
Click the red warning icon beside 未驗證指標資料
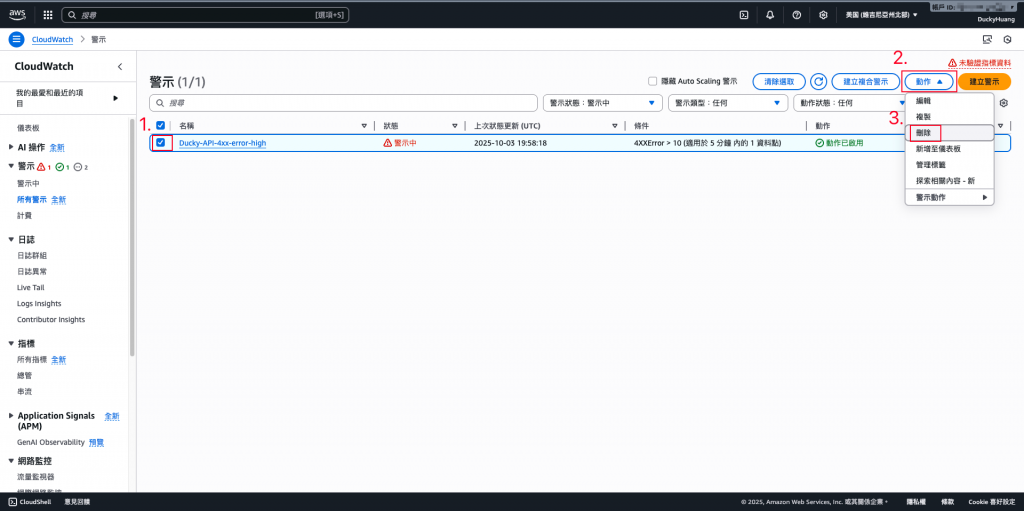pos(952,63)
